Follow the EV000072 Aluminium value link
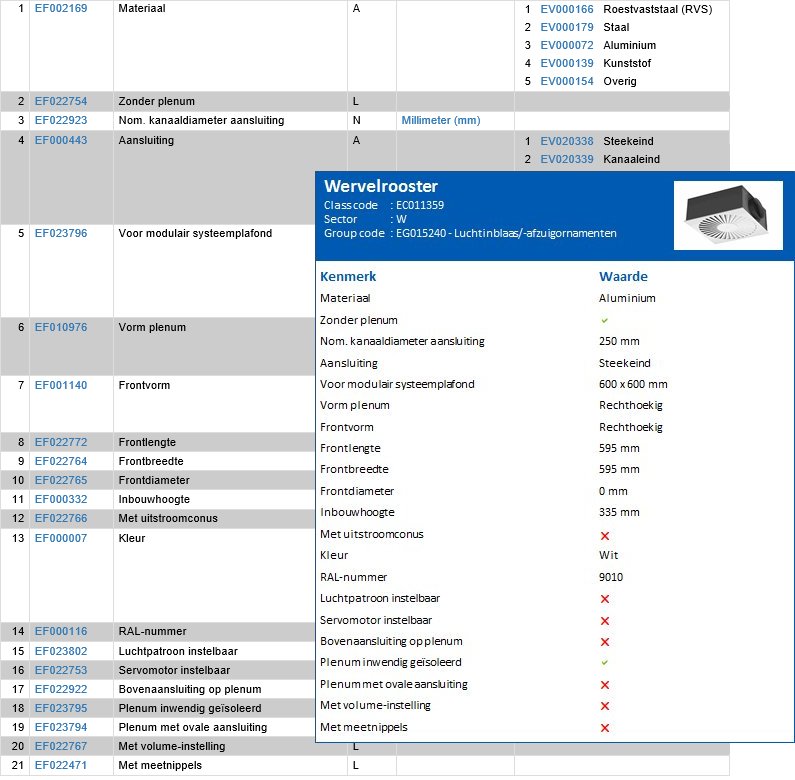This screenshot has width=795, height=780. click(x=567, y=45)
